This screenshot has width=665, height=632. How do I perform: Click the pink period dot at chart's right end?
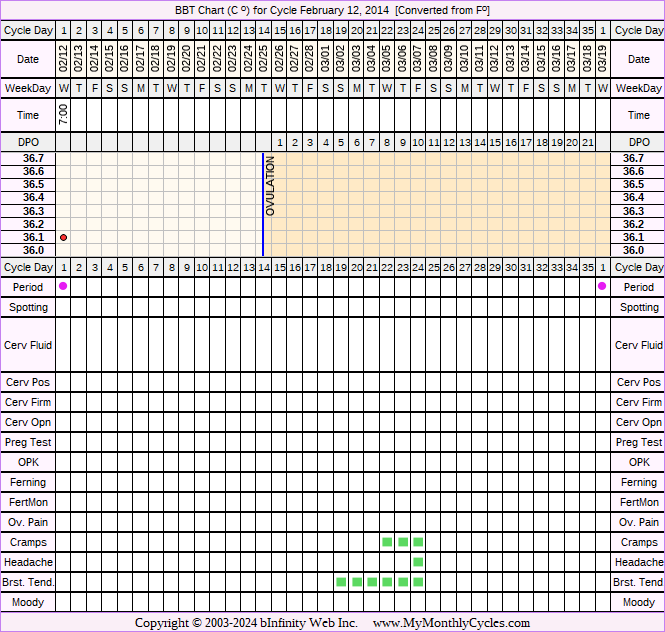coord(602,287)
